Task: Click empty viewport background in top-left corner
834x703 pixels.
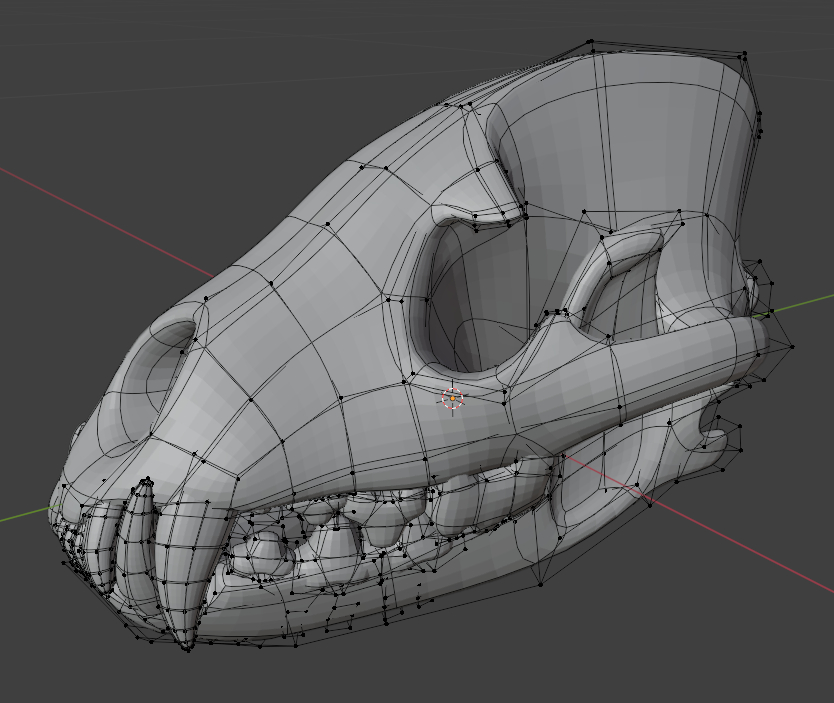Action: pos(60,50)
